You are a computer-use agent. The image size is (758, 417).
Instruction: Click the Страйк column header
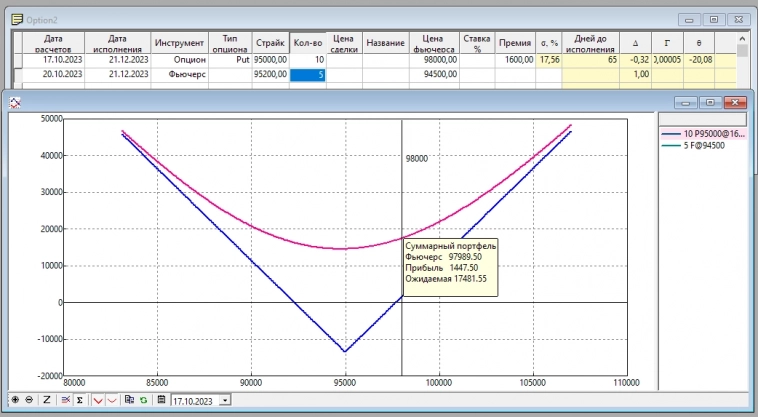270,43
